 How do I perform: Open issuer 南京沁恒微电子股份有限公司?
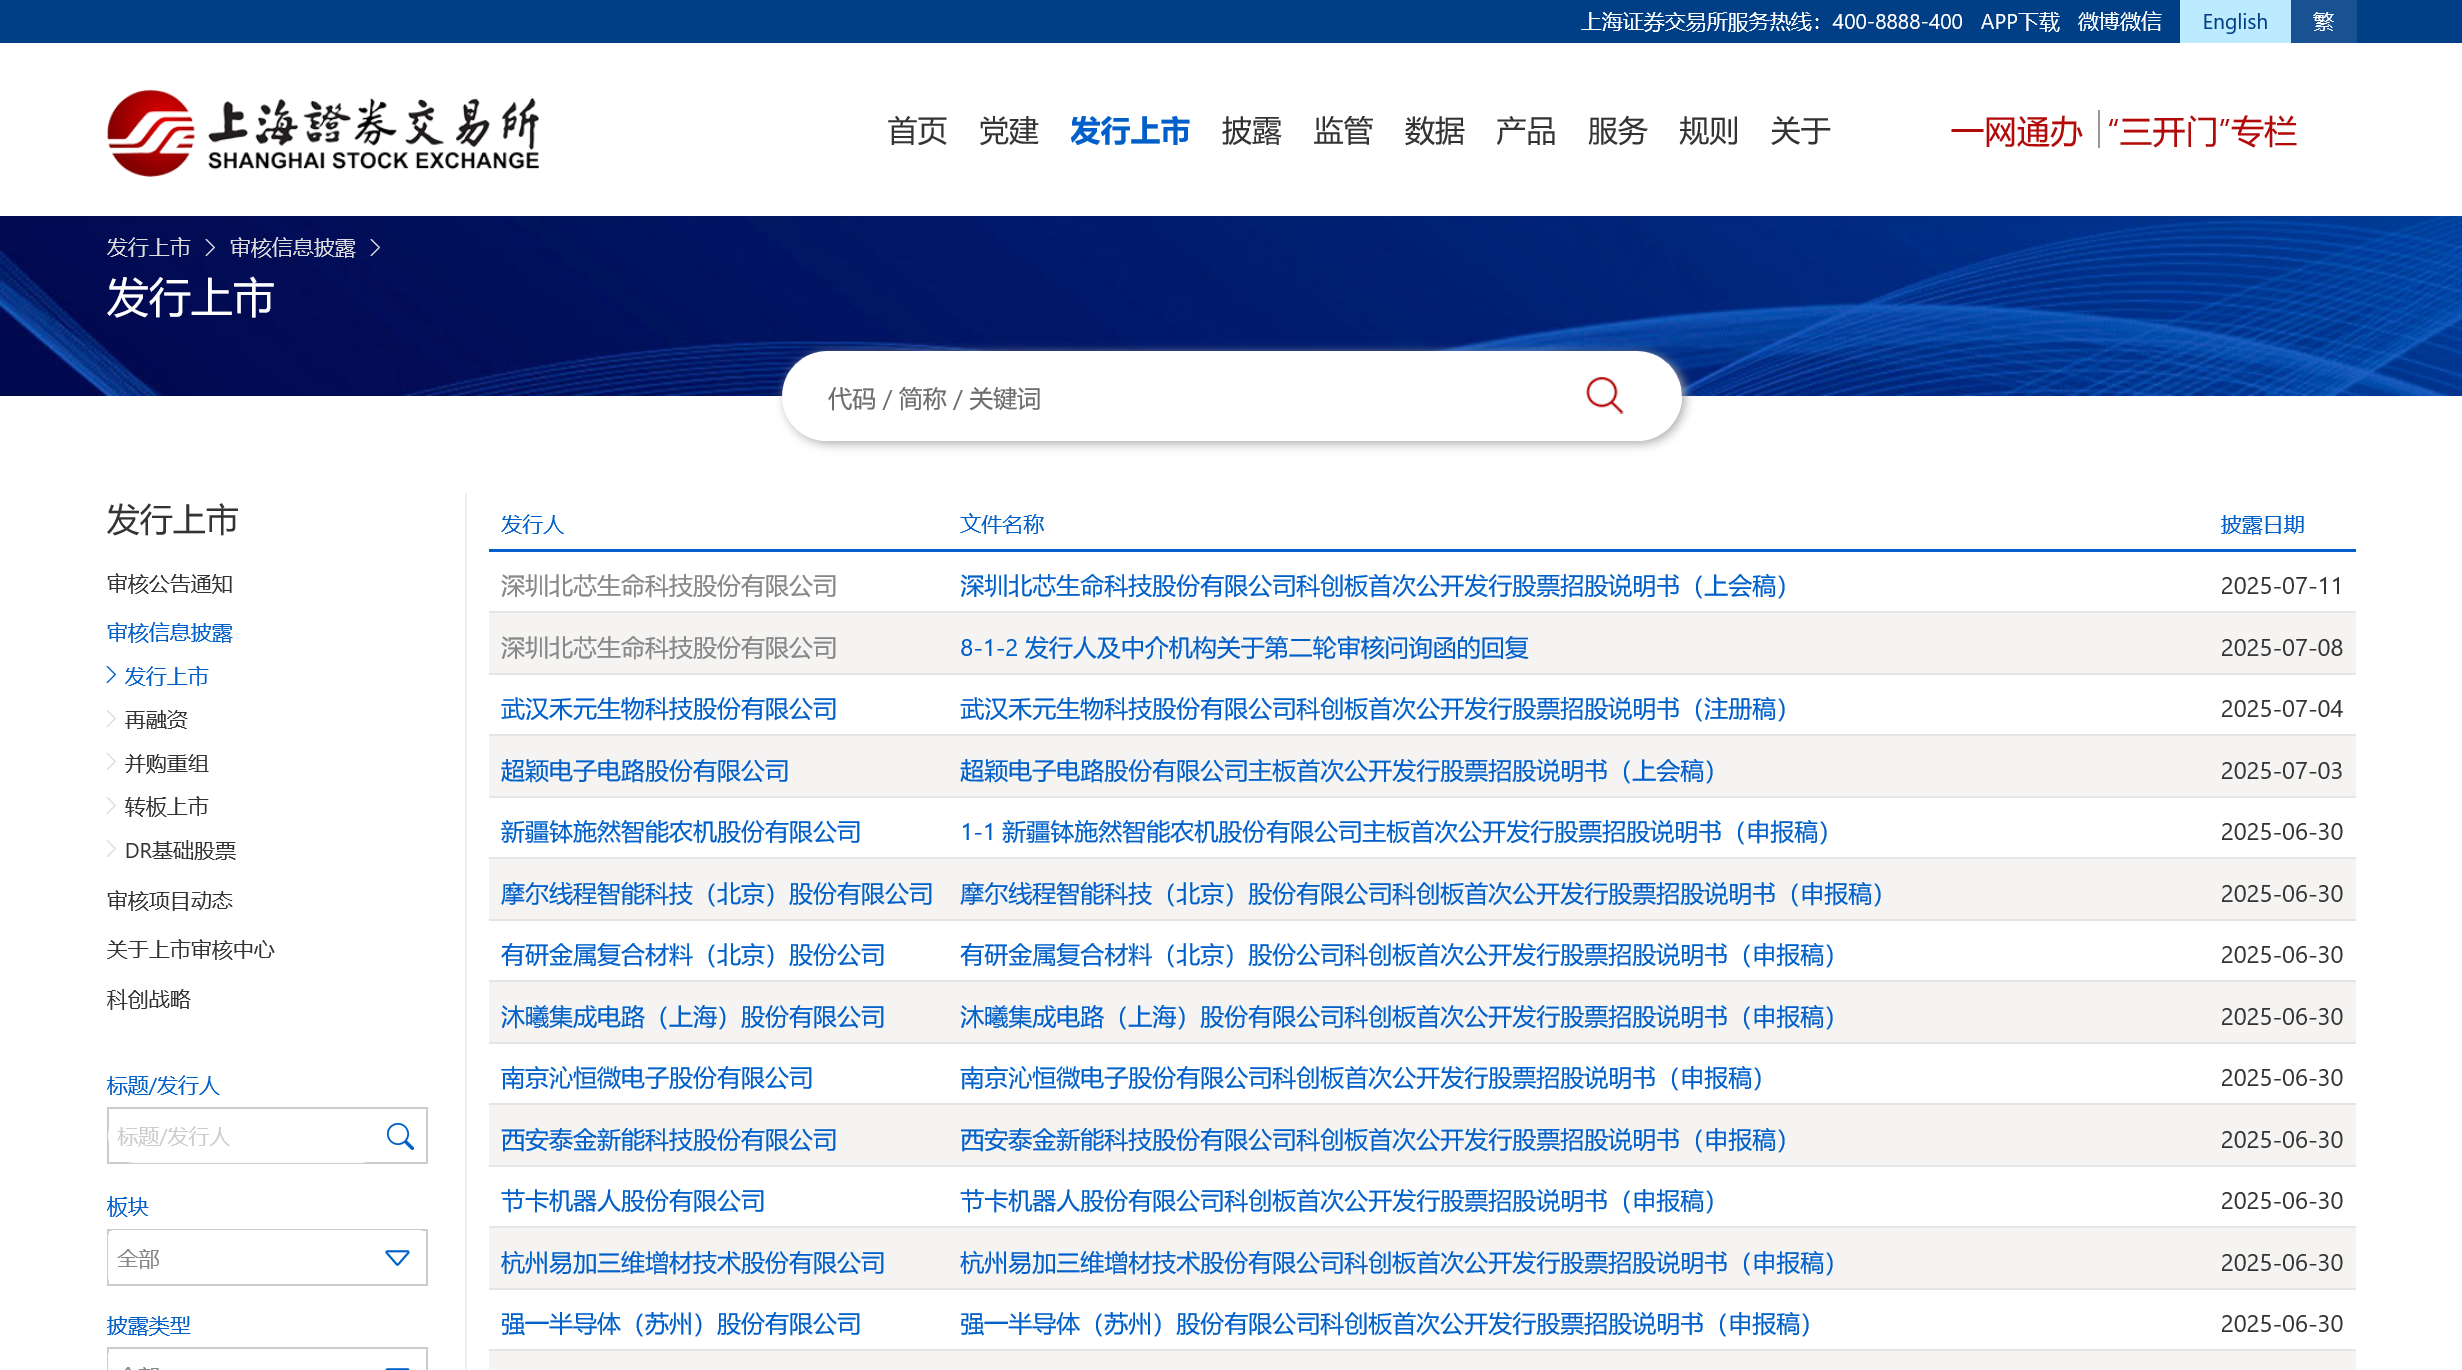pos(657,1078)
